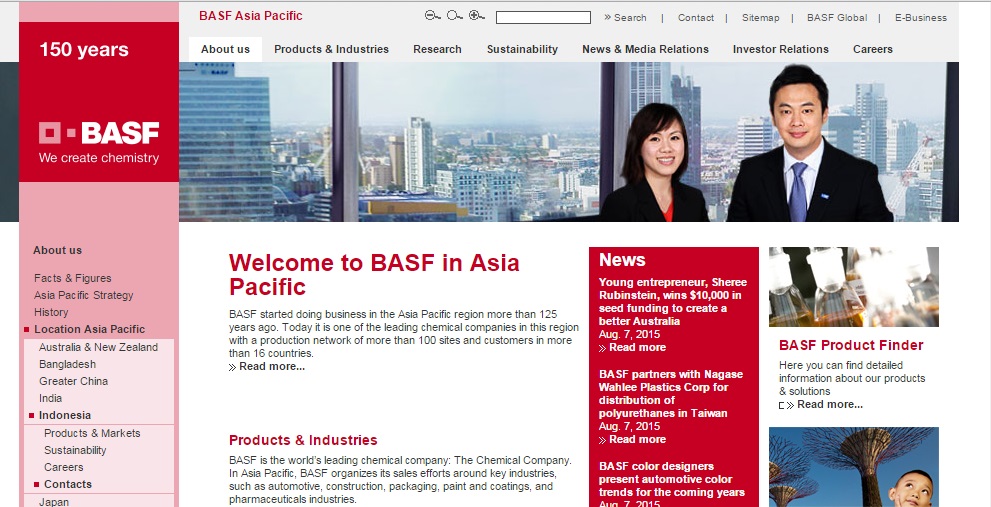Select Australia & New Zealand location
The image size is (991, 507).
point(98,347)
